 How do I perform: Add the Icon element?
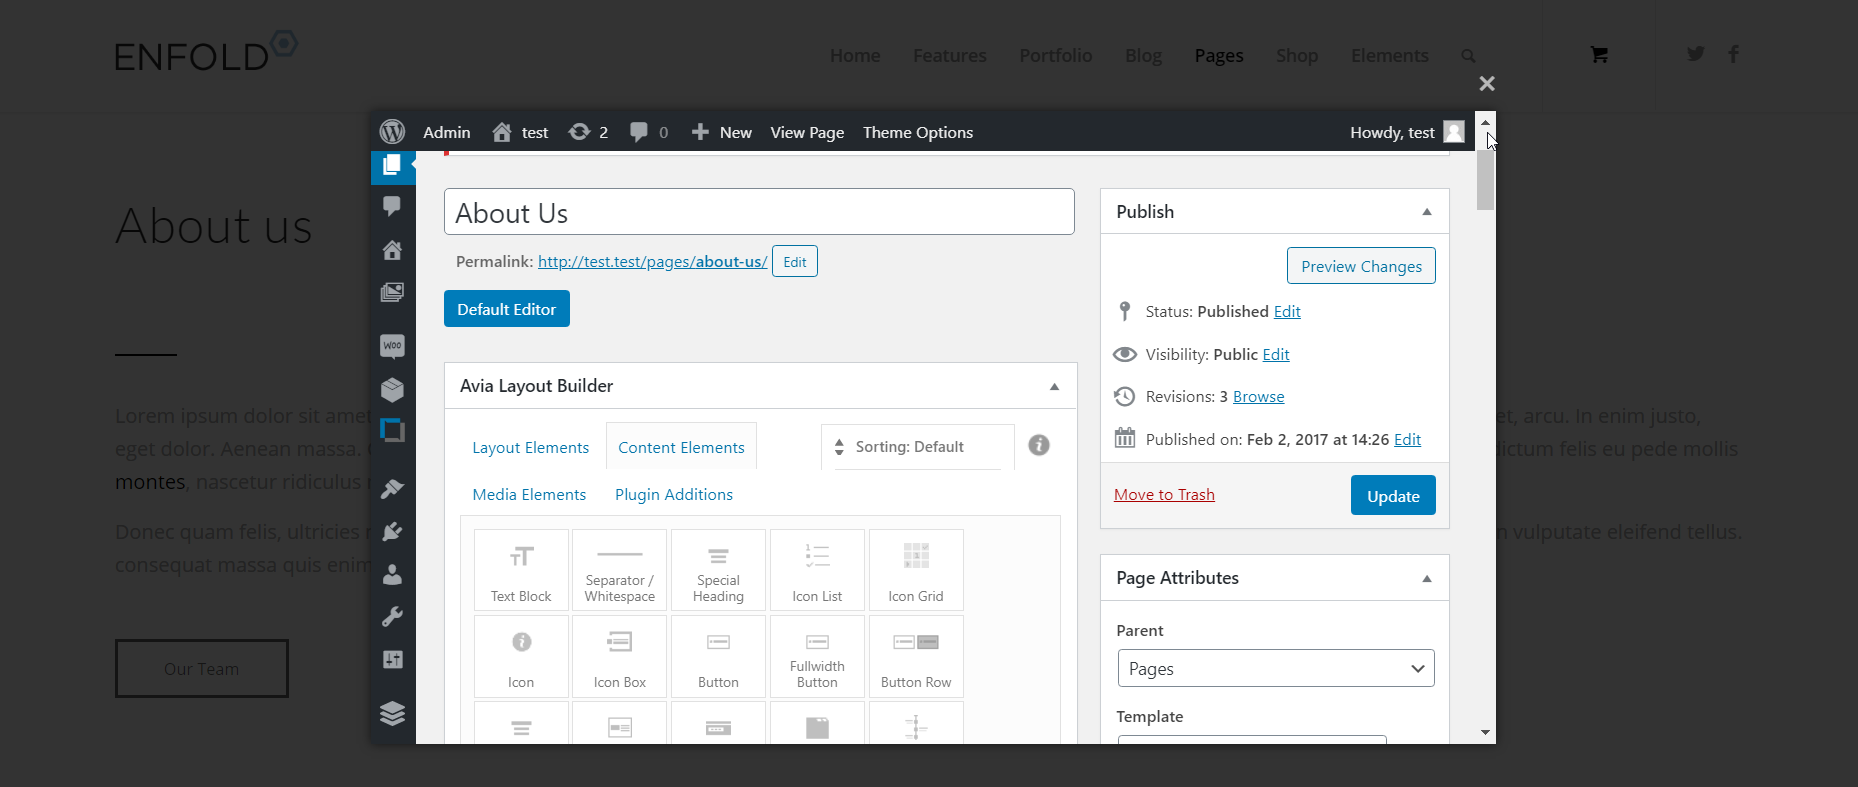pyautogui.click(x=521, y=656)
